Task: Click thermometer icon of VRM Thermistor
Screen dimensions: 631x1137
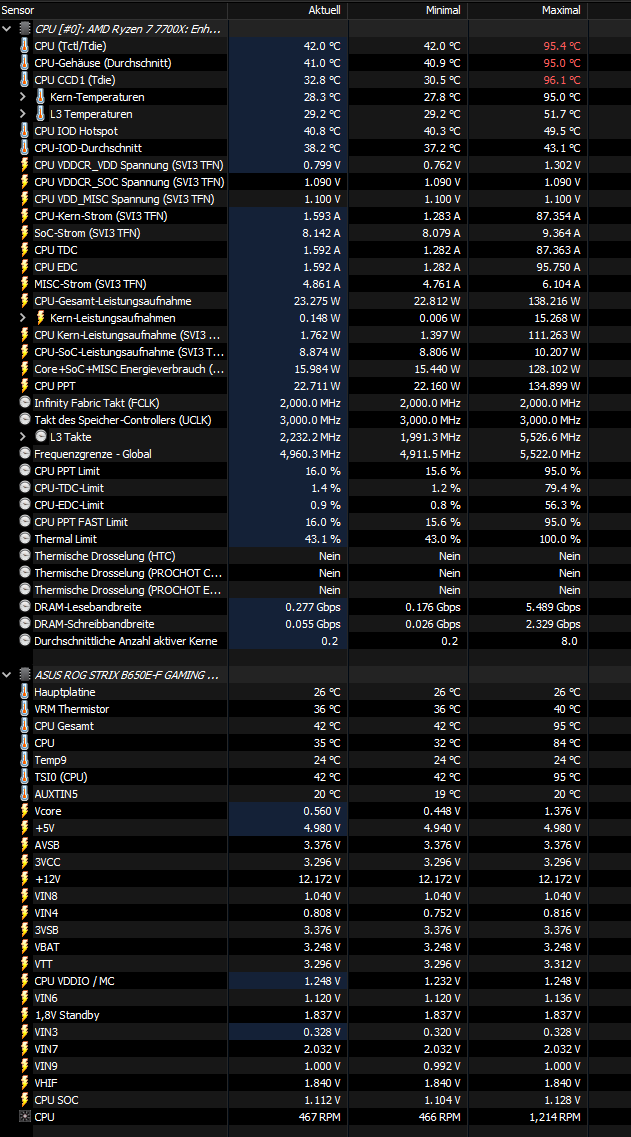Action: tap(25, 708)
